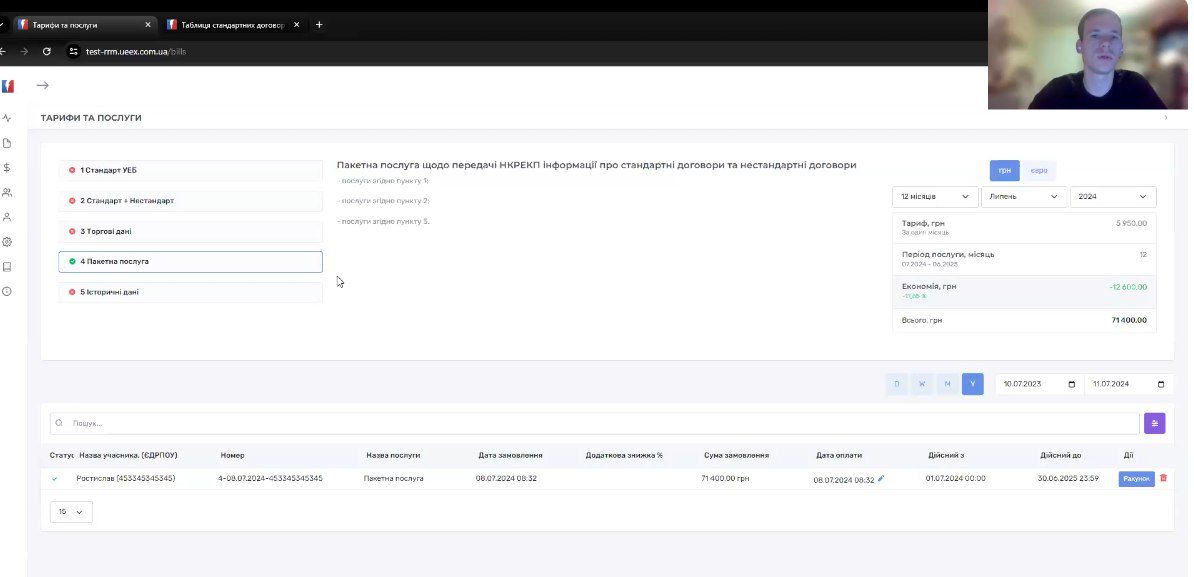Open the activity pulse icon in sidebar

(x=7, y=118)
